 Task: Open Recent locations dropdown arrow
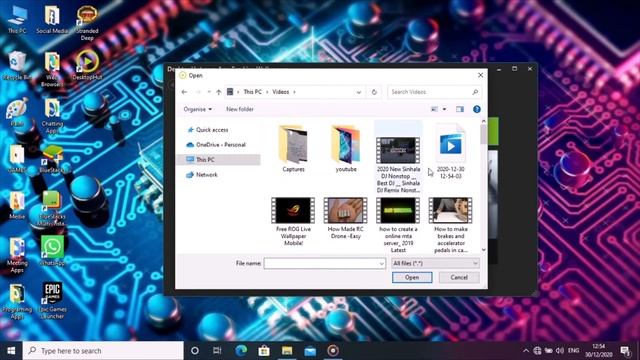click(x=209, y=92)
